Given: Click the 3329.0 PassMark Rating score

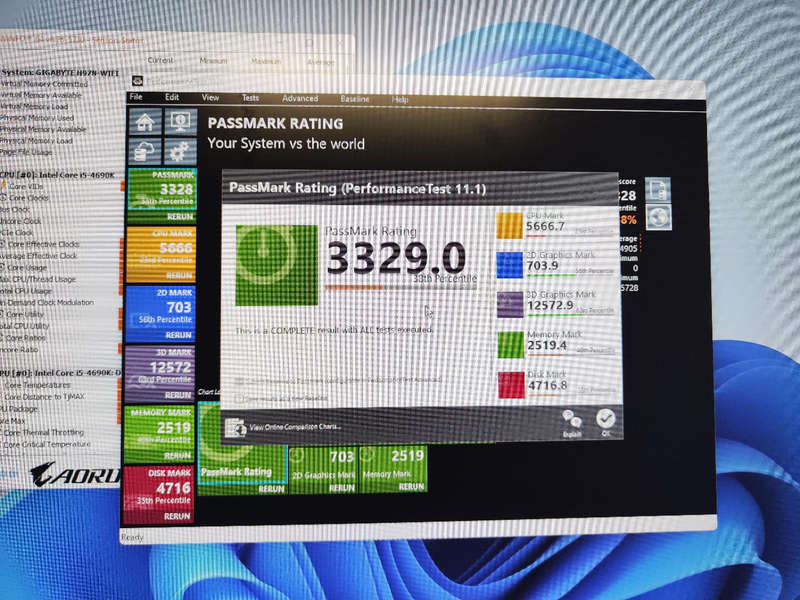Looking at the screenshot, I should pyautogui.click(x=396, y=257).
